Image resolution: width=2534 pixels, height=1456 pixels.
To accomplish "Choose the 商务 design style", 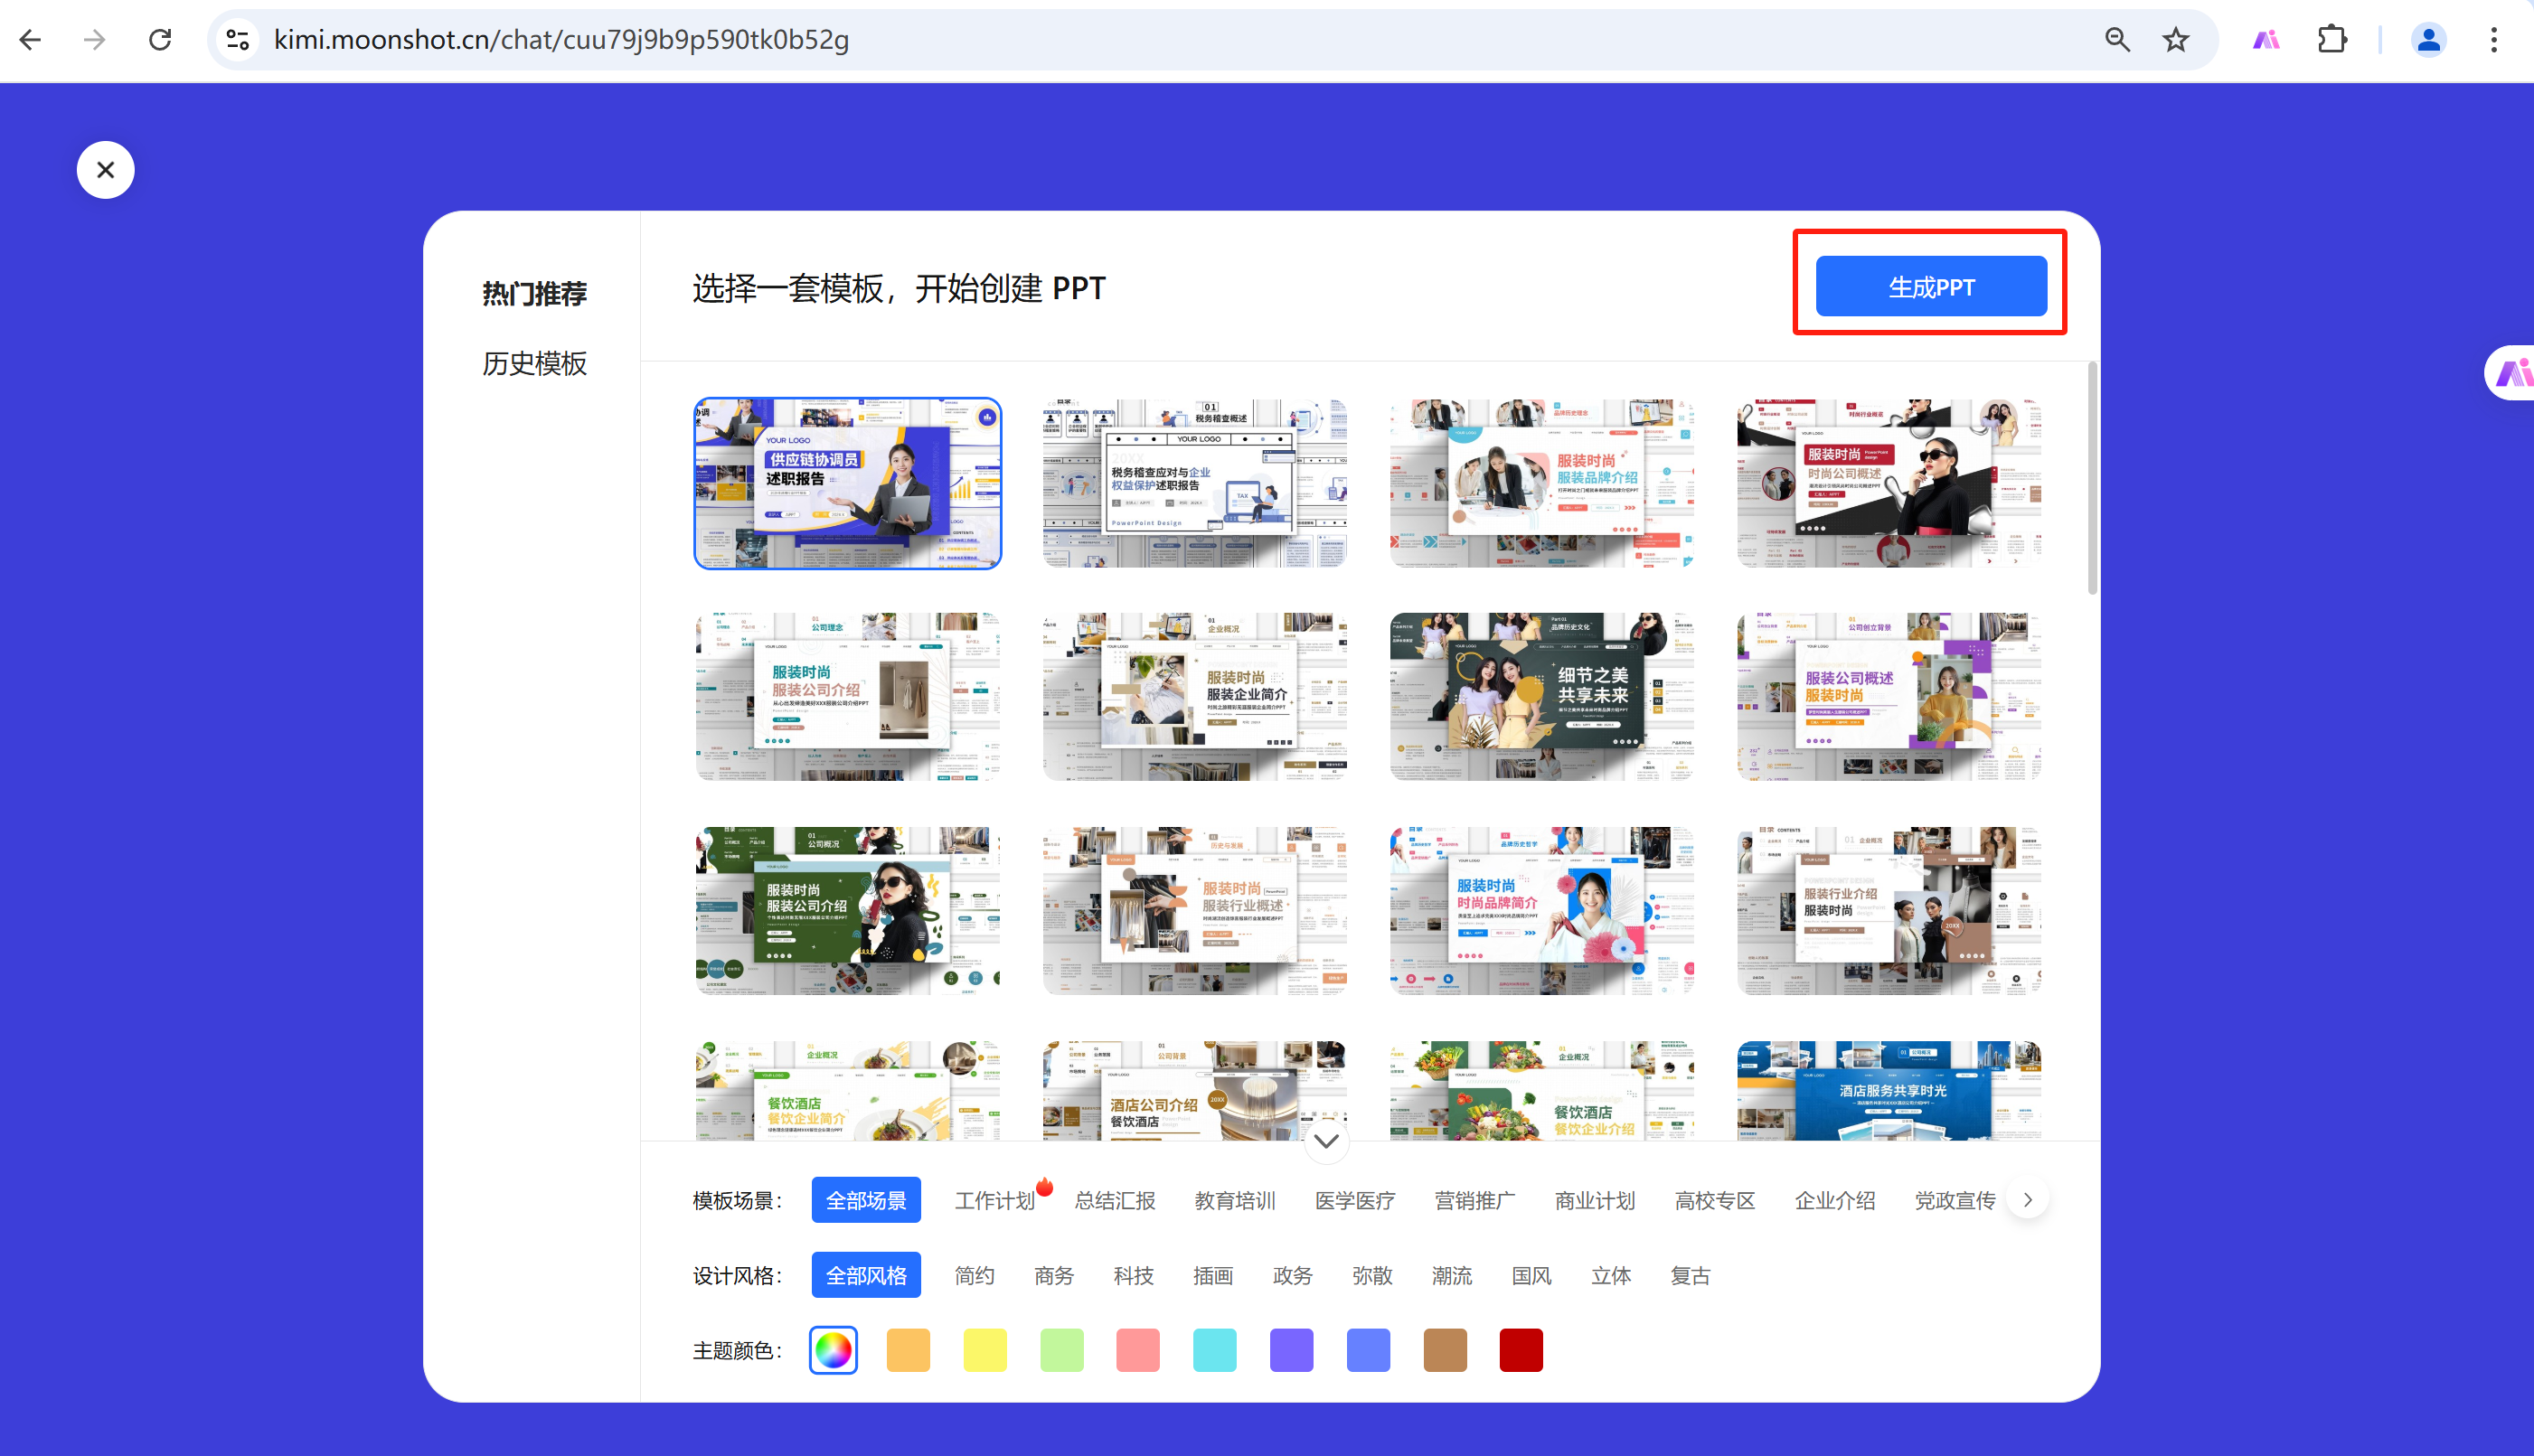I will click(1054, 1275).
